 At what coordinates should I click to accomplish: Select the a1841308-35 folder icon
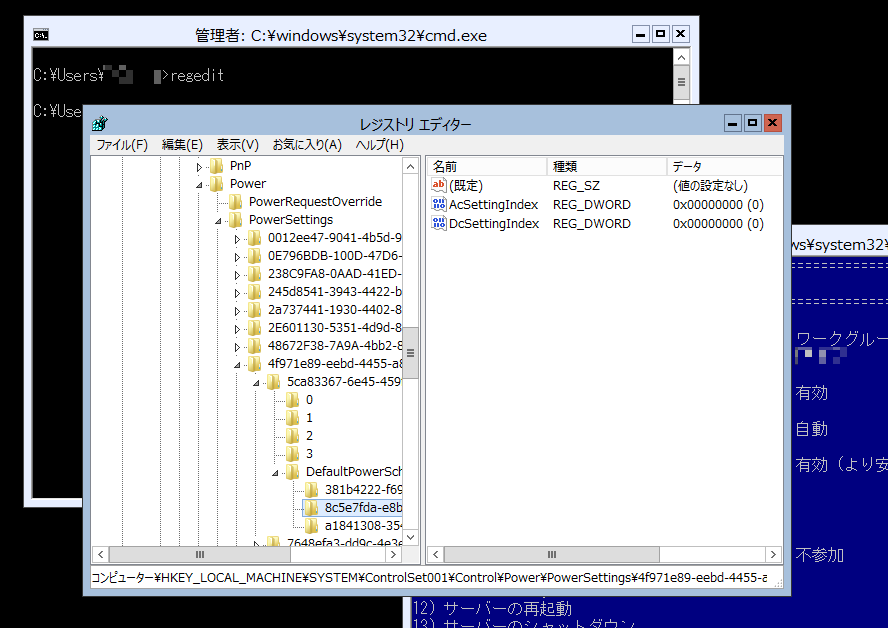(x=311, y=526)
